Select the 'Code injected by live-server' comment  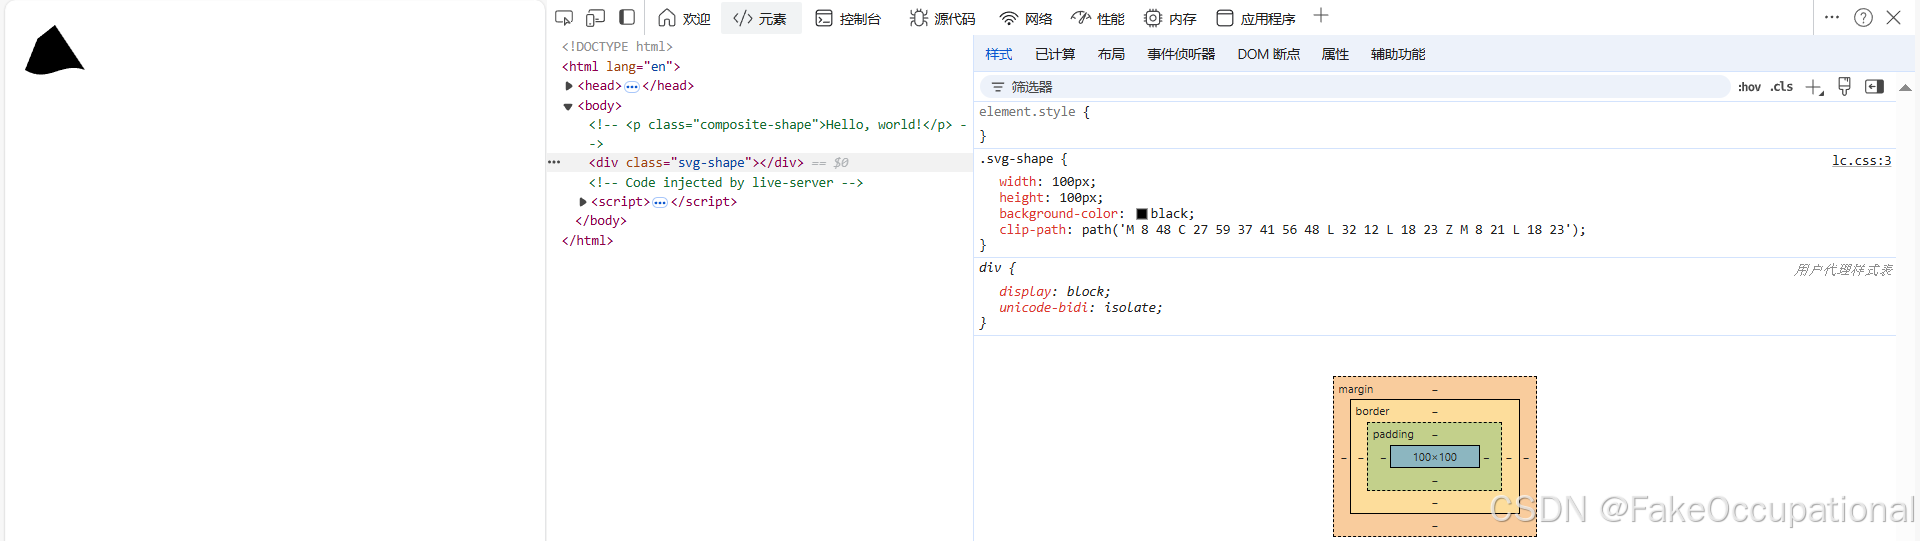[x=726, y=183]
